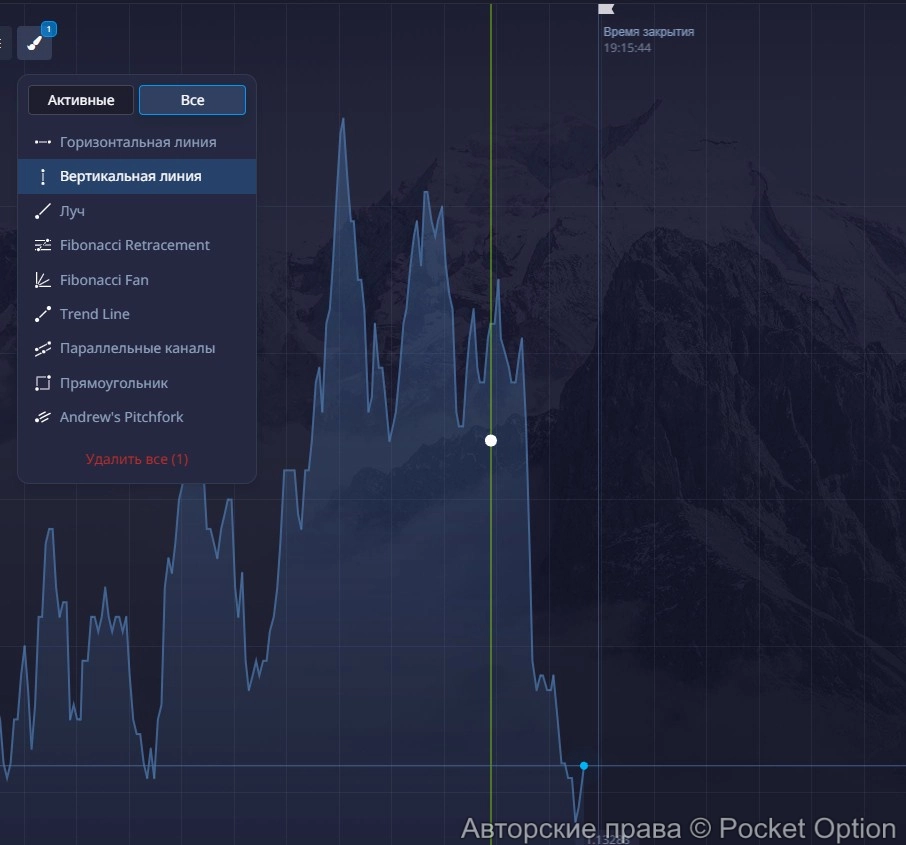Click the partially visible button left of brush
906x845 pixels.
(x=3, y=43)
